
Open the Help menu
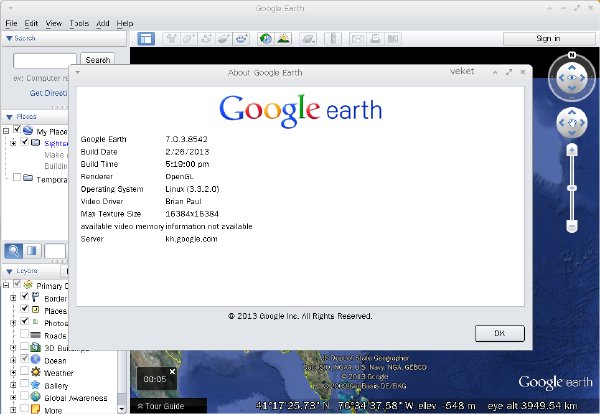click(125, 23)
